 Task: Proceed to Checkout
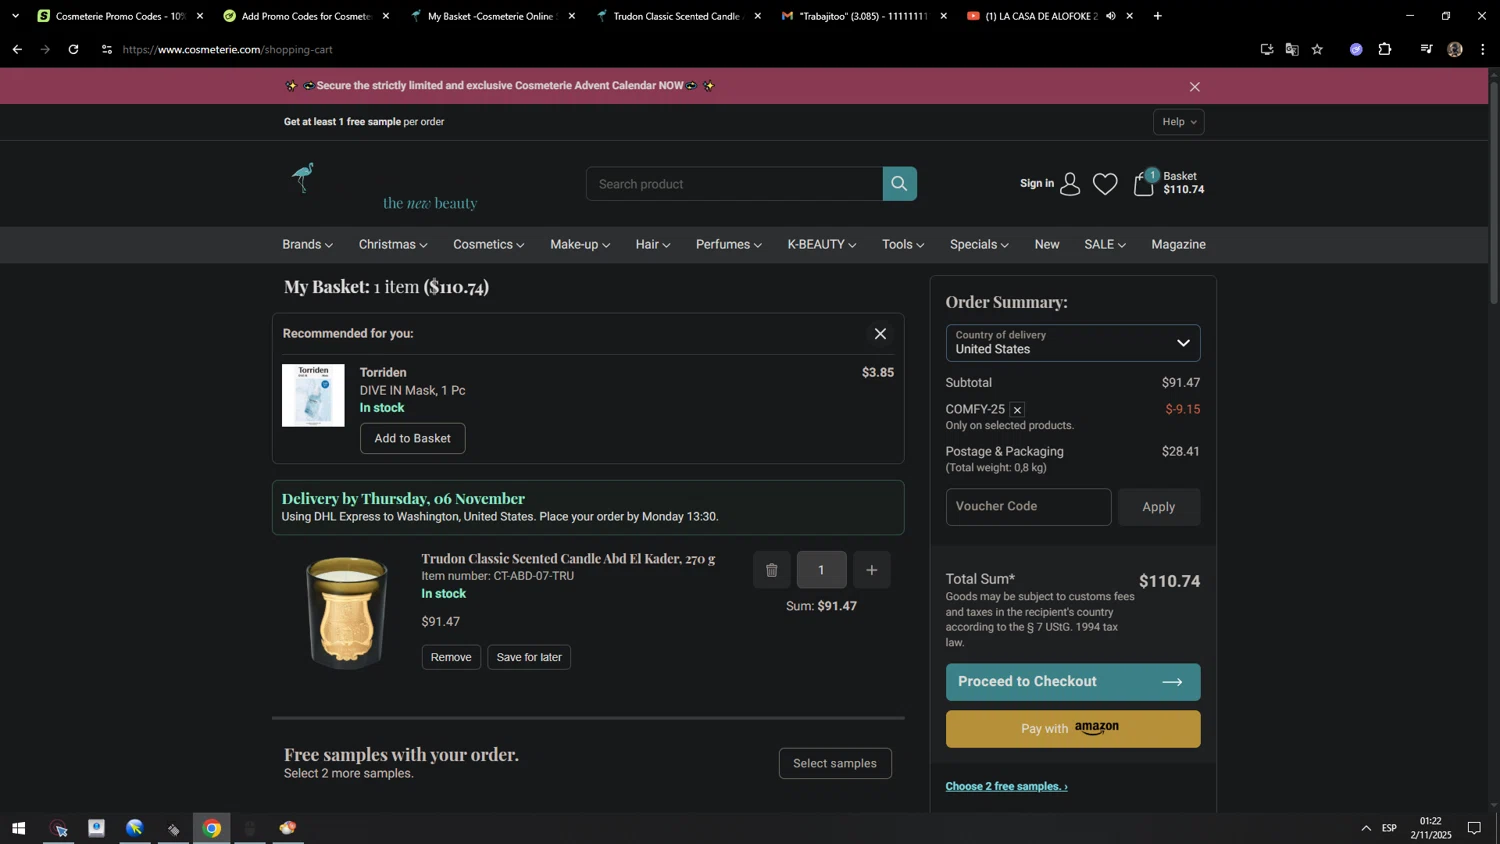coord(1073,682)
